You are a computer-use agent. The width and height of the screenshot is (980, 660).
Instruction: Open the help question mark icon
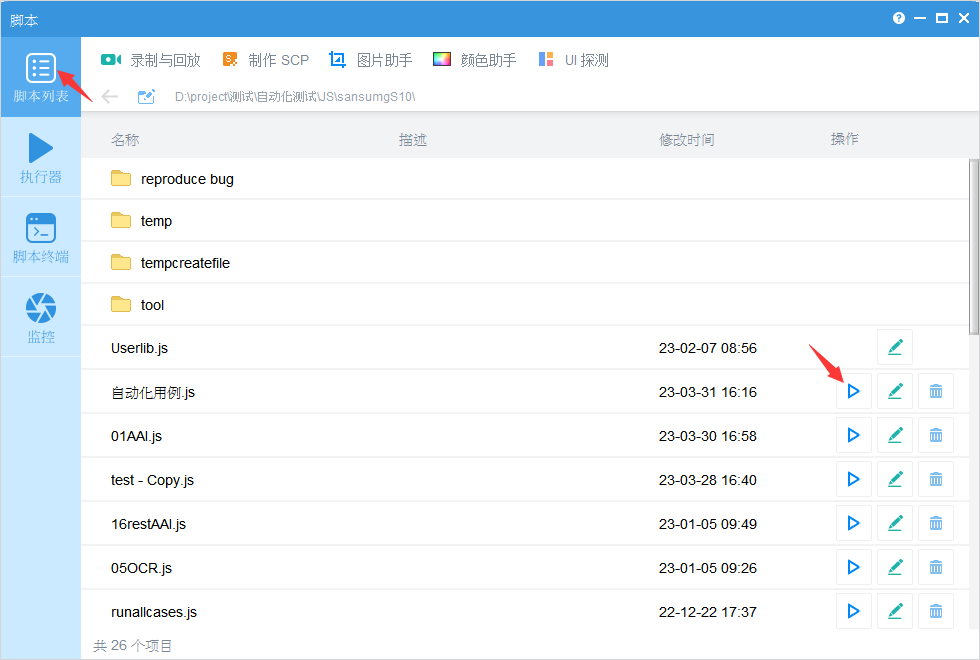pos(899,18)
